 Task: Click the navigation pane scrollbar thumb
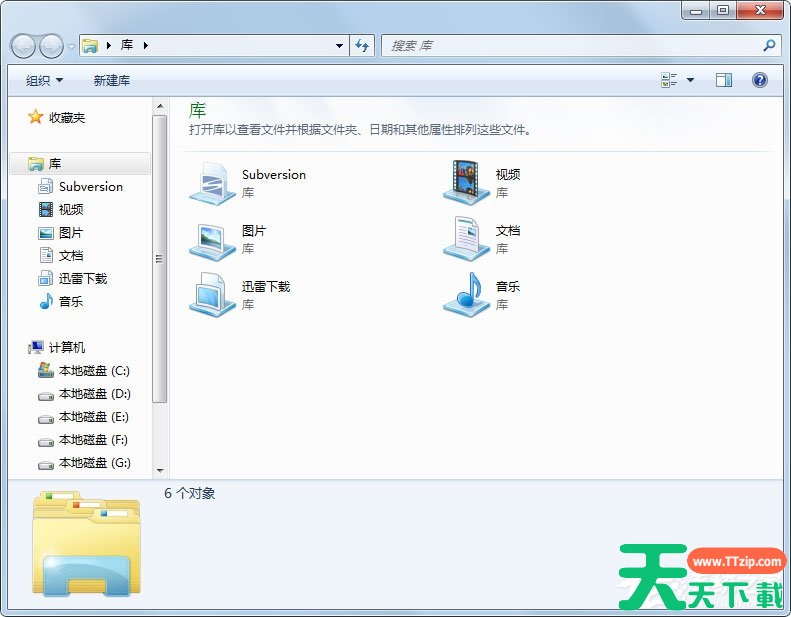(160, 259)
